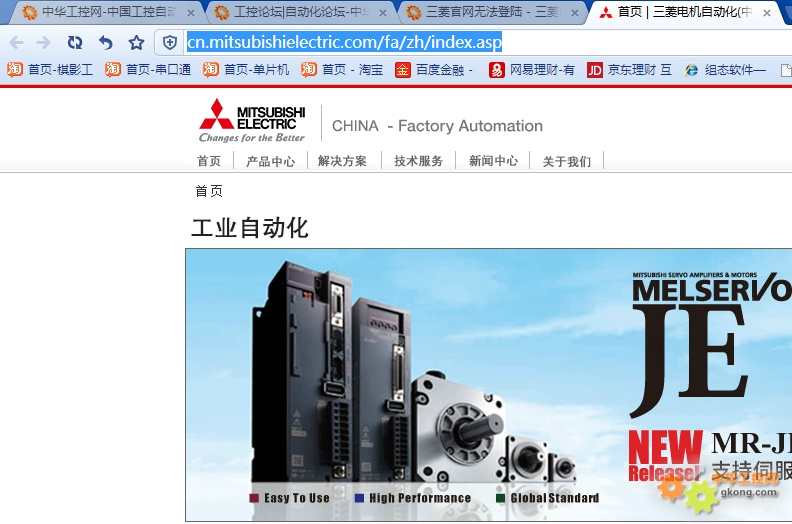Click the undo/restore arrow icon in toolbar
Image resolution: width=792 pixels, height=524 pixels.
[105, 42]
